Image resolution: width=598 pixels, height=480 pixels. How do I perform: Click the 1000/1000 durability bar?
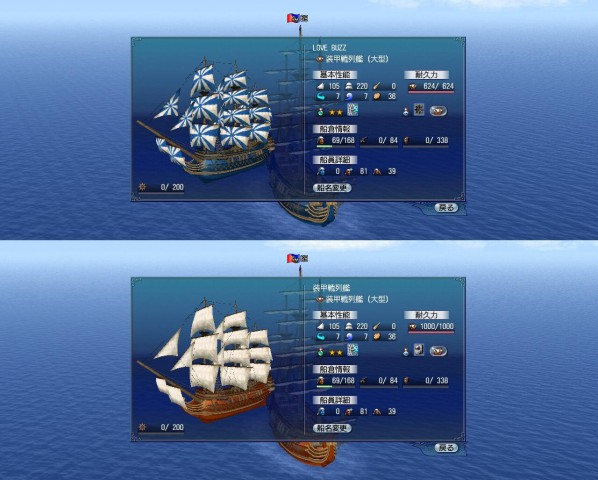point(431,327)
